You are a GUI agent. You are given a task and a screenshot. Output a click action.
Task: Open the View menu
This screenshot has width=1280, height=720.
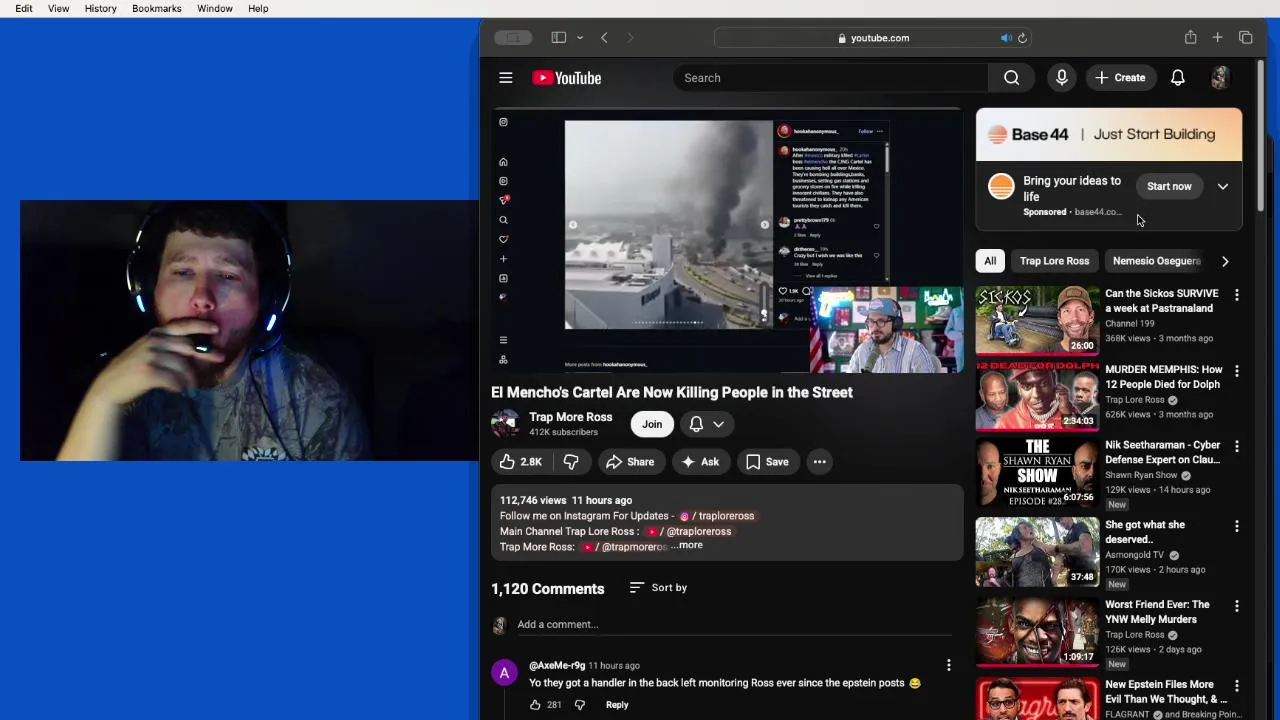(58, 8)
